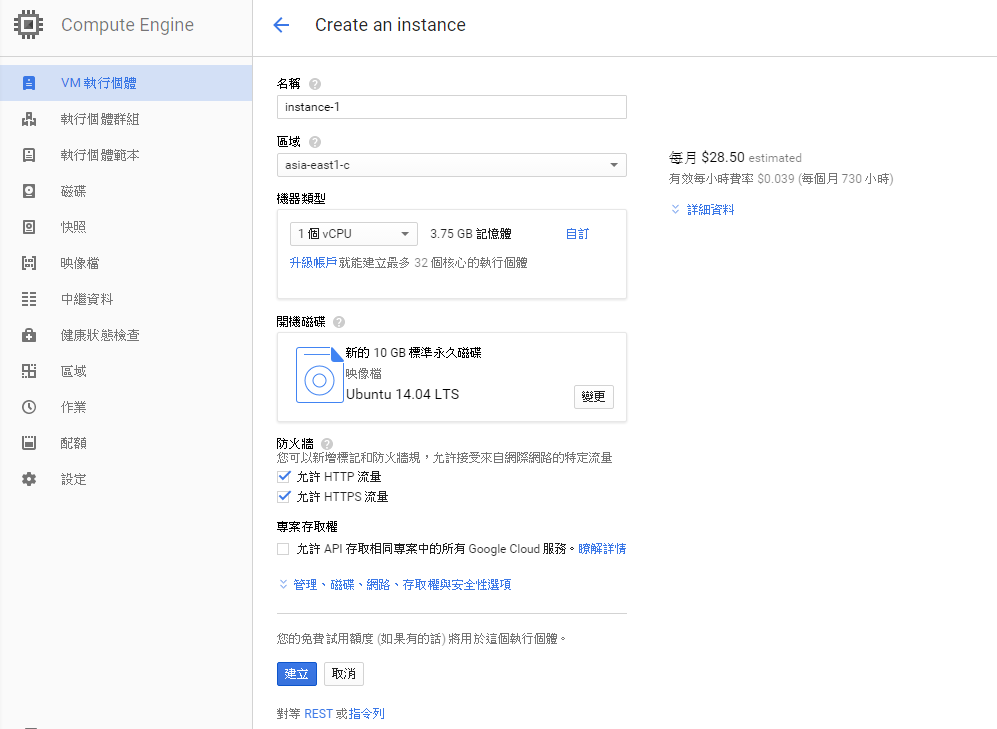Screen dimensions: 997x729
Task: Click the 每月 $28.50 estimated price text
Action: 735,158
